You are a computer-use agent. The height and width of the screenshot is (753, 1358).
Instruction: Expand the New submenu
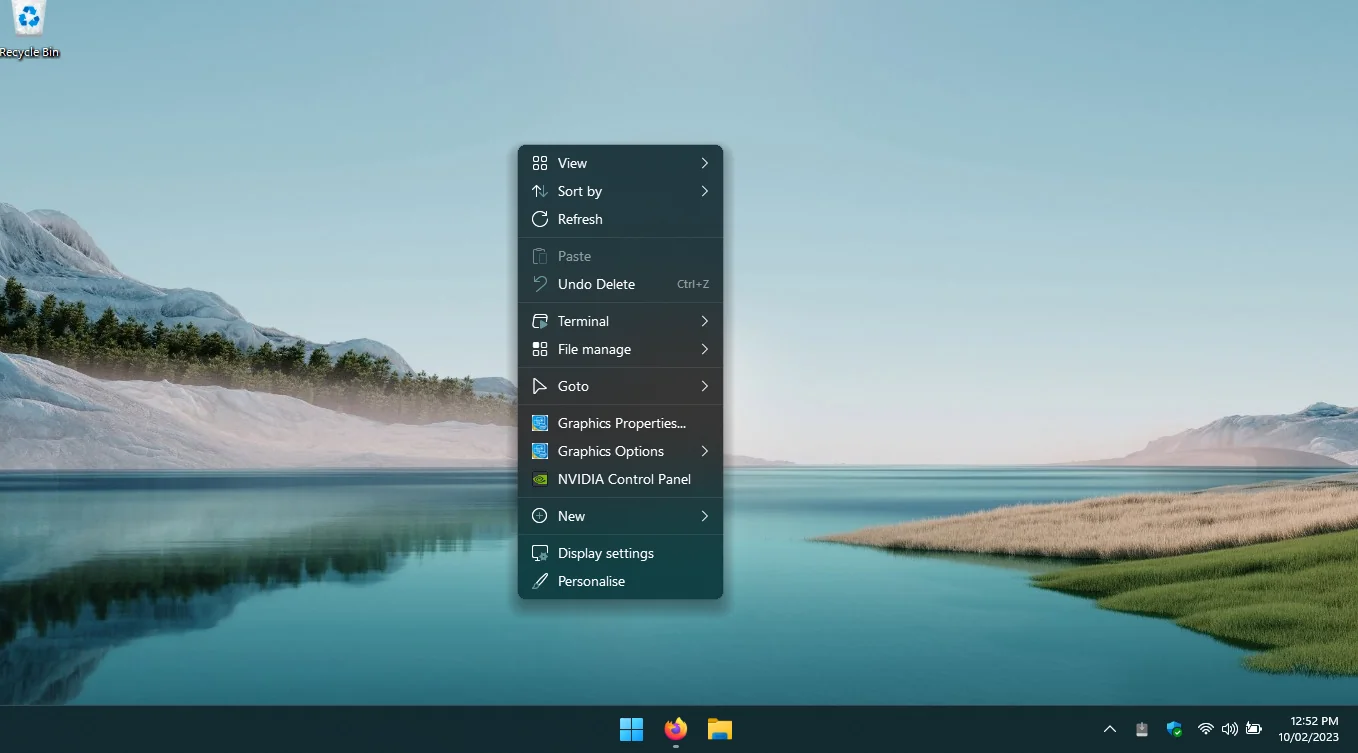[x=620, y=516]
